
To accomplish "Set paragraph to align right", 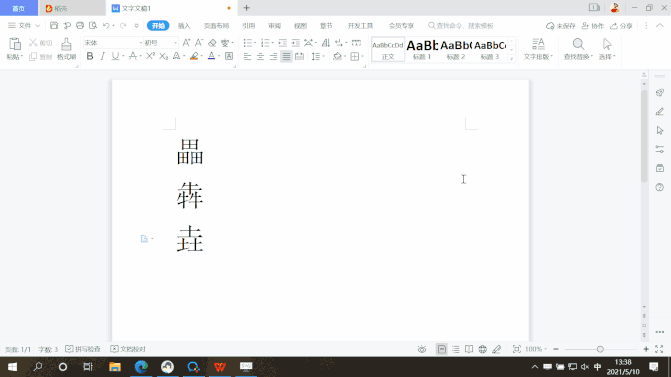I will 273,56.
